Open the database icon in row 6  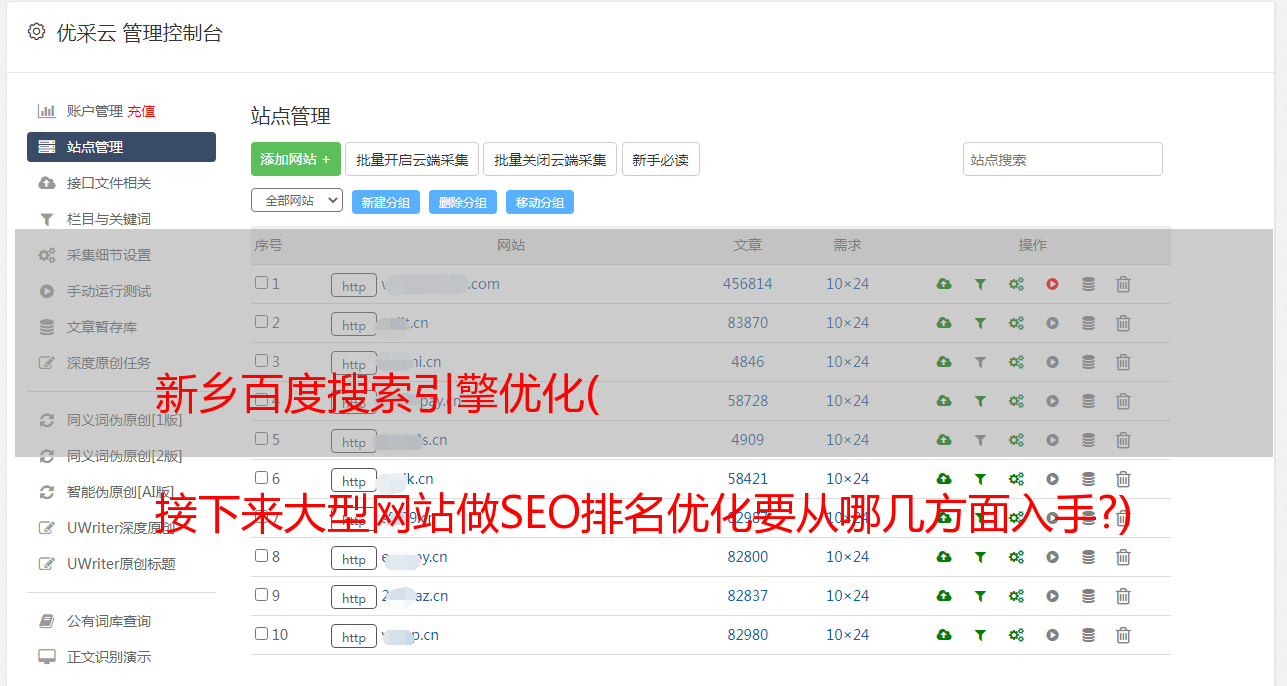pyautogui.click(x=1088, y=479)
